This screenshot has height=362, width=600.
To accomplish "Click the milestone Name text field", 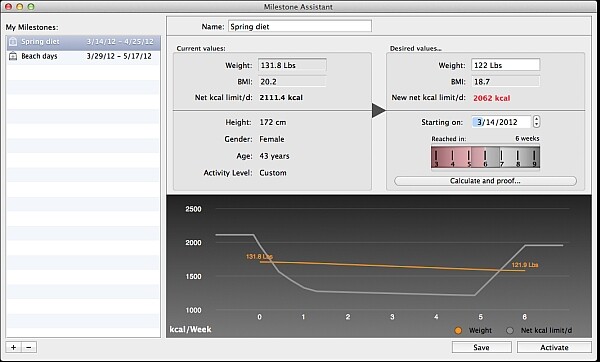I will [300, 26].
